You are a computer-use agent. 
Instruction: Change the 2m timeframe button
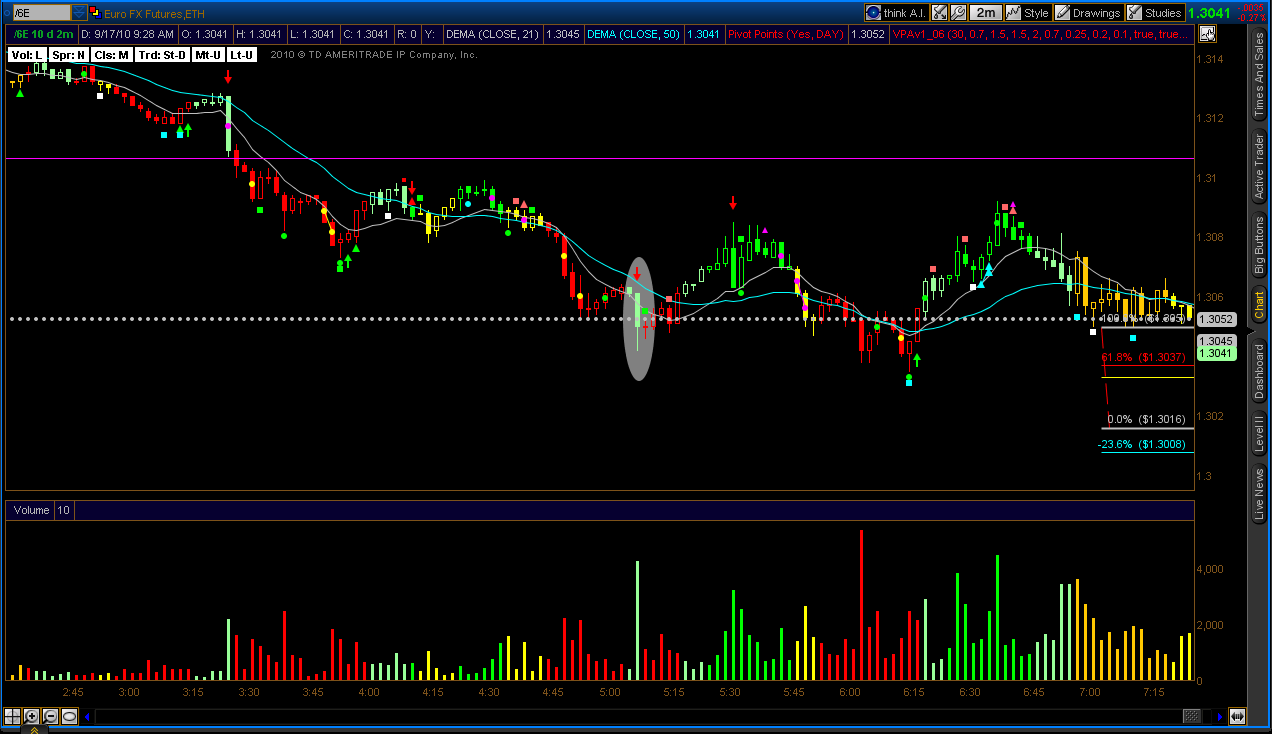[986, 13]
